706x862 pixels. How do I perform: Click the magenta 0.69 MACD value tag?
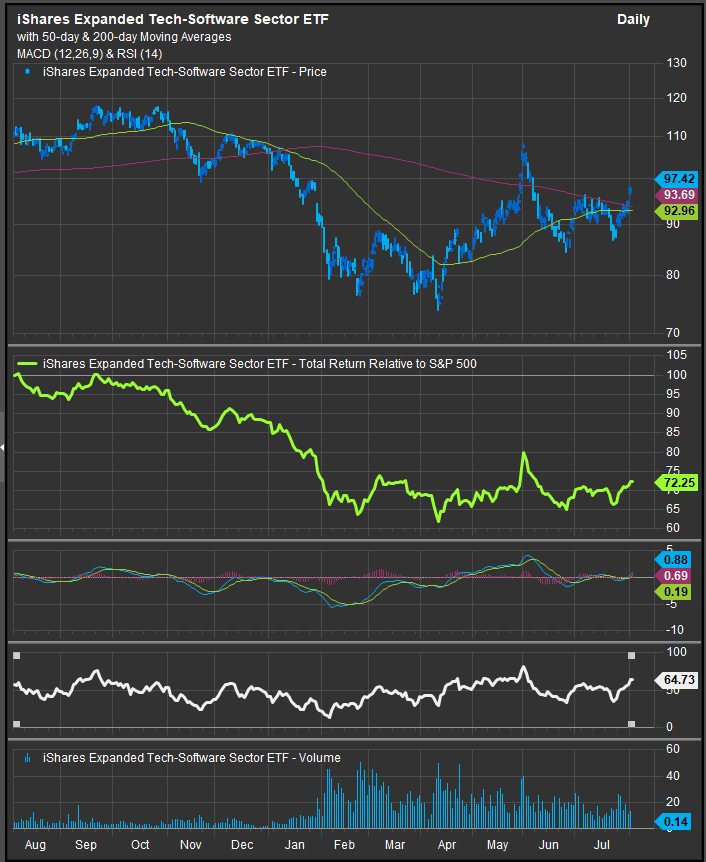(673, 576)
